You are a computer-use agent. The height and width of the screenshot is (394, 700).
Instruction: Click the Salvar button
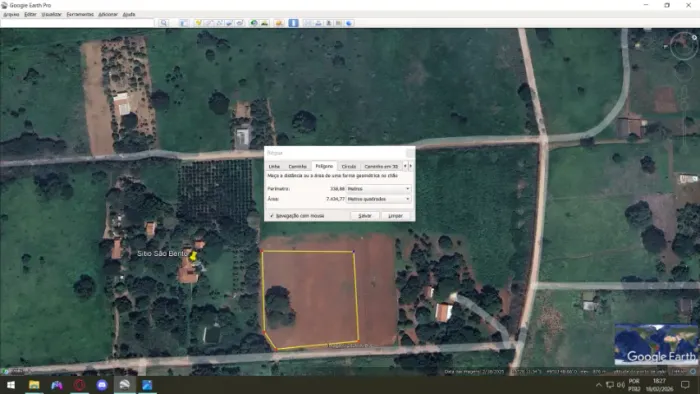point(365,216)
